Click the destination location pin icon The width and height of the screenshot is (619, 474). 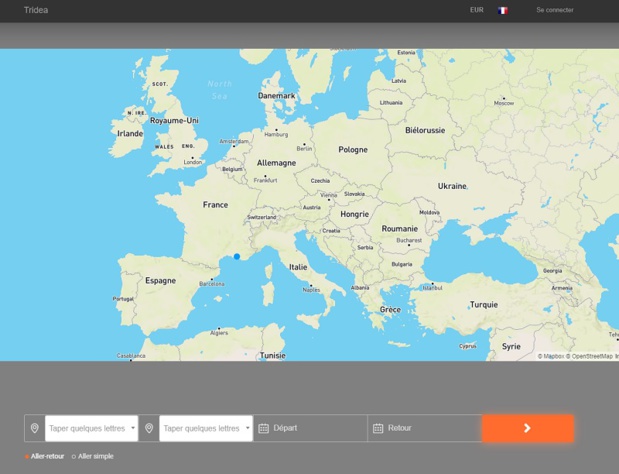pyautogui.click(x=149, y=428)
